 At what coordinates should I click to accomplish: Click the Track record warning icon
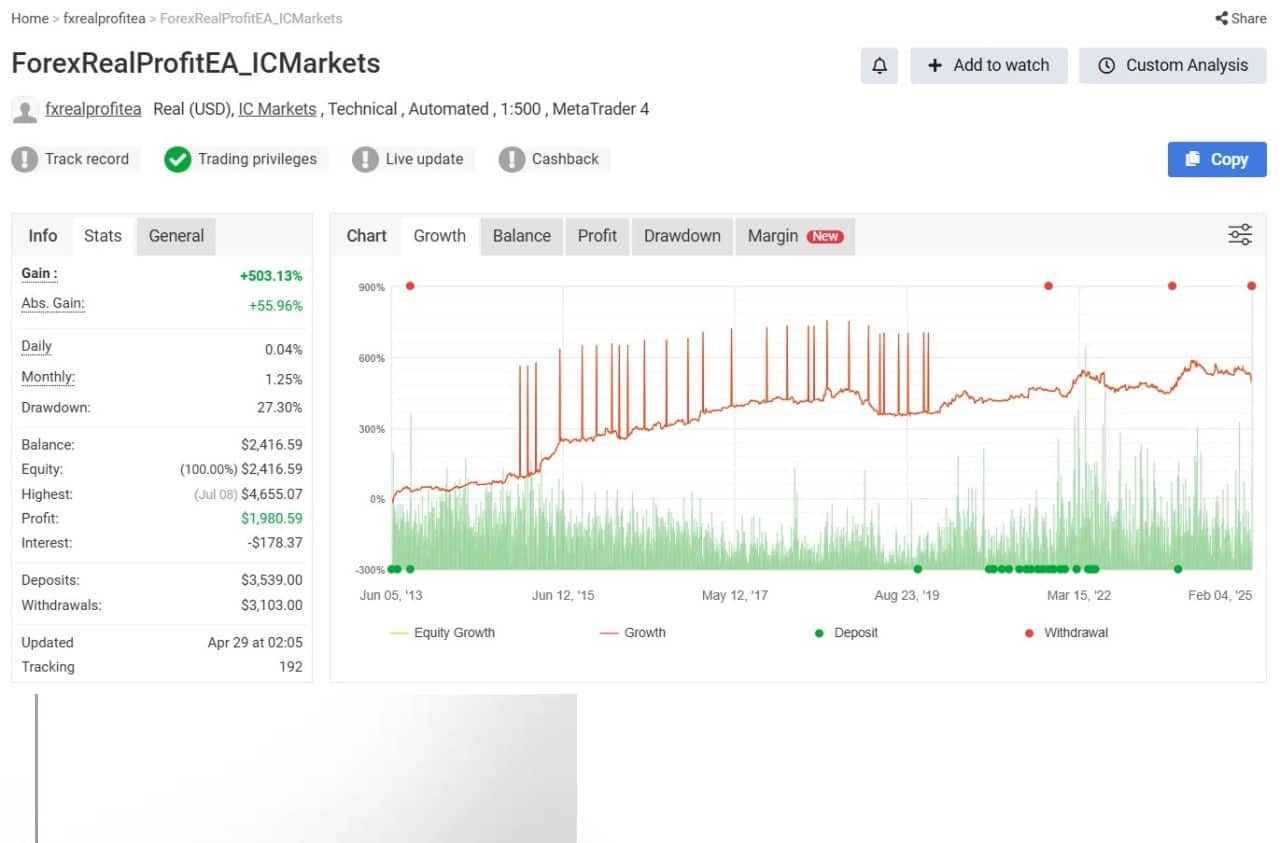(x=25, y=159)
